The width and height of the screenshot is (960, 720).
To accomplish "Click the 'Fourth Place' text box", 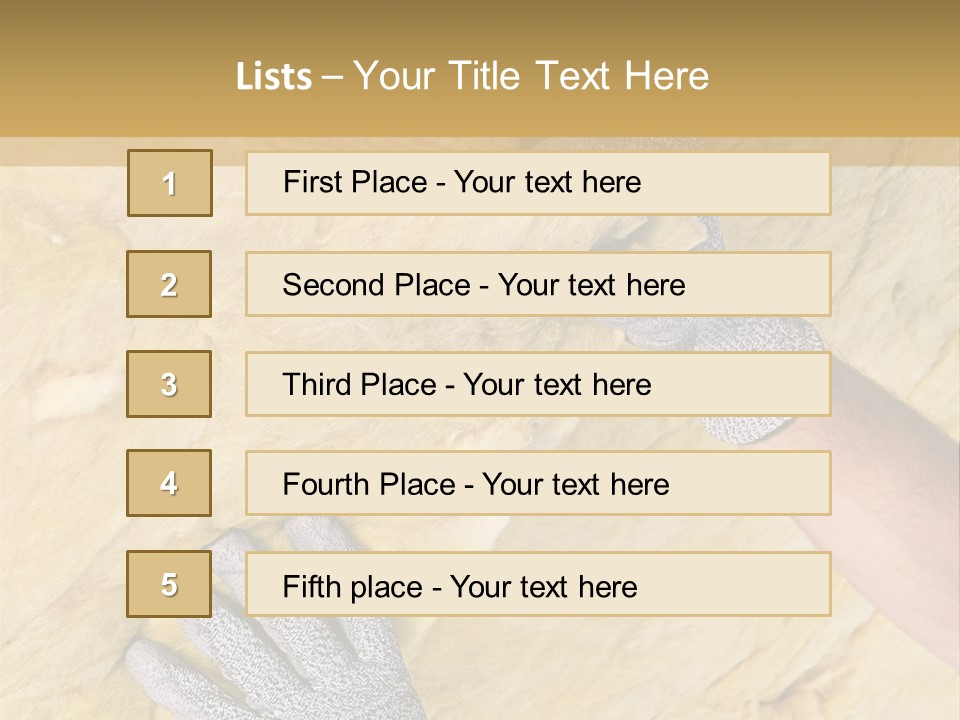I will tap(538, 483).
